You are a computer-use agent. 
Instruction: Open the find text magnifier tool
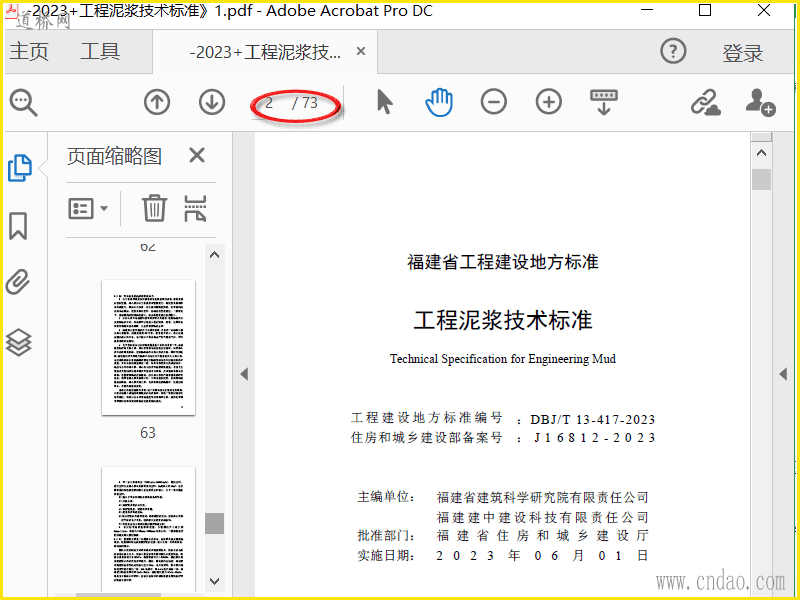coord(23,103)
